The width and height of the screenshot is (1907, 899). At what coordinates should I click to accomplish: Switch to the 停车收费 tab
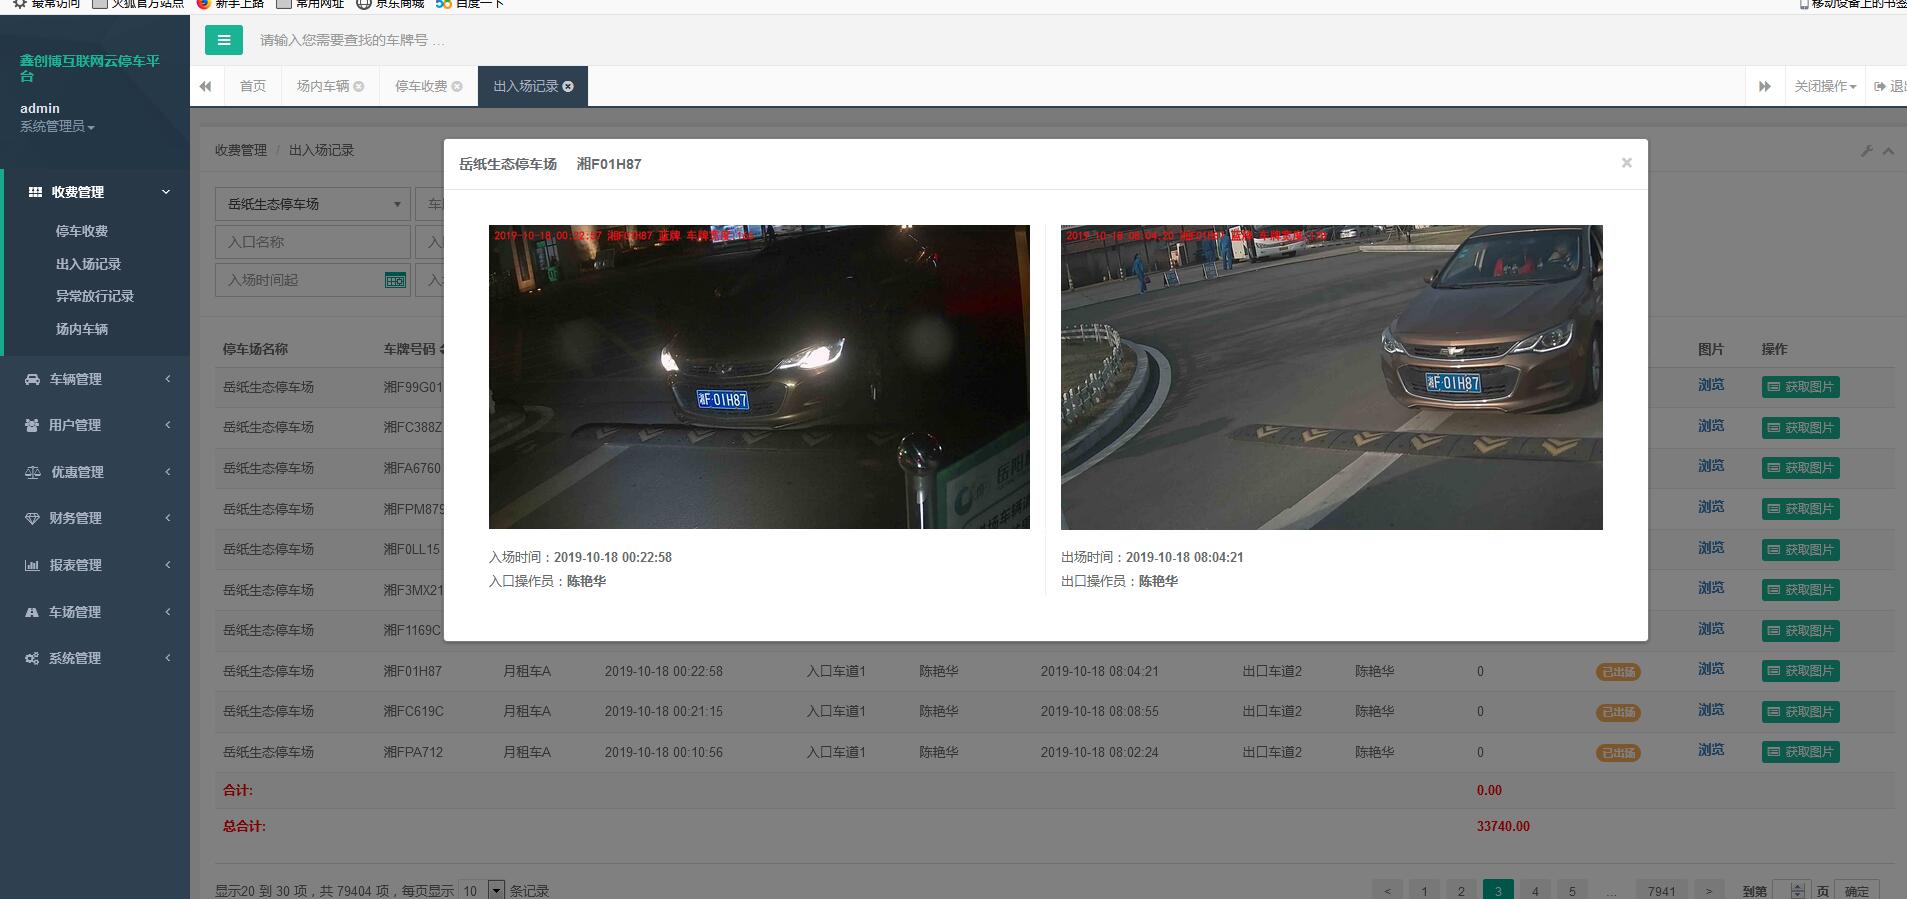click(x=421, y=86)
